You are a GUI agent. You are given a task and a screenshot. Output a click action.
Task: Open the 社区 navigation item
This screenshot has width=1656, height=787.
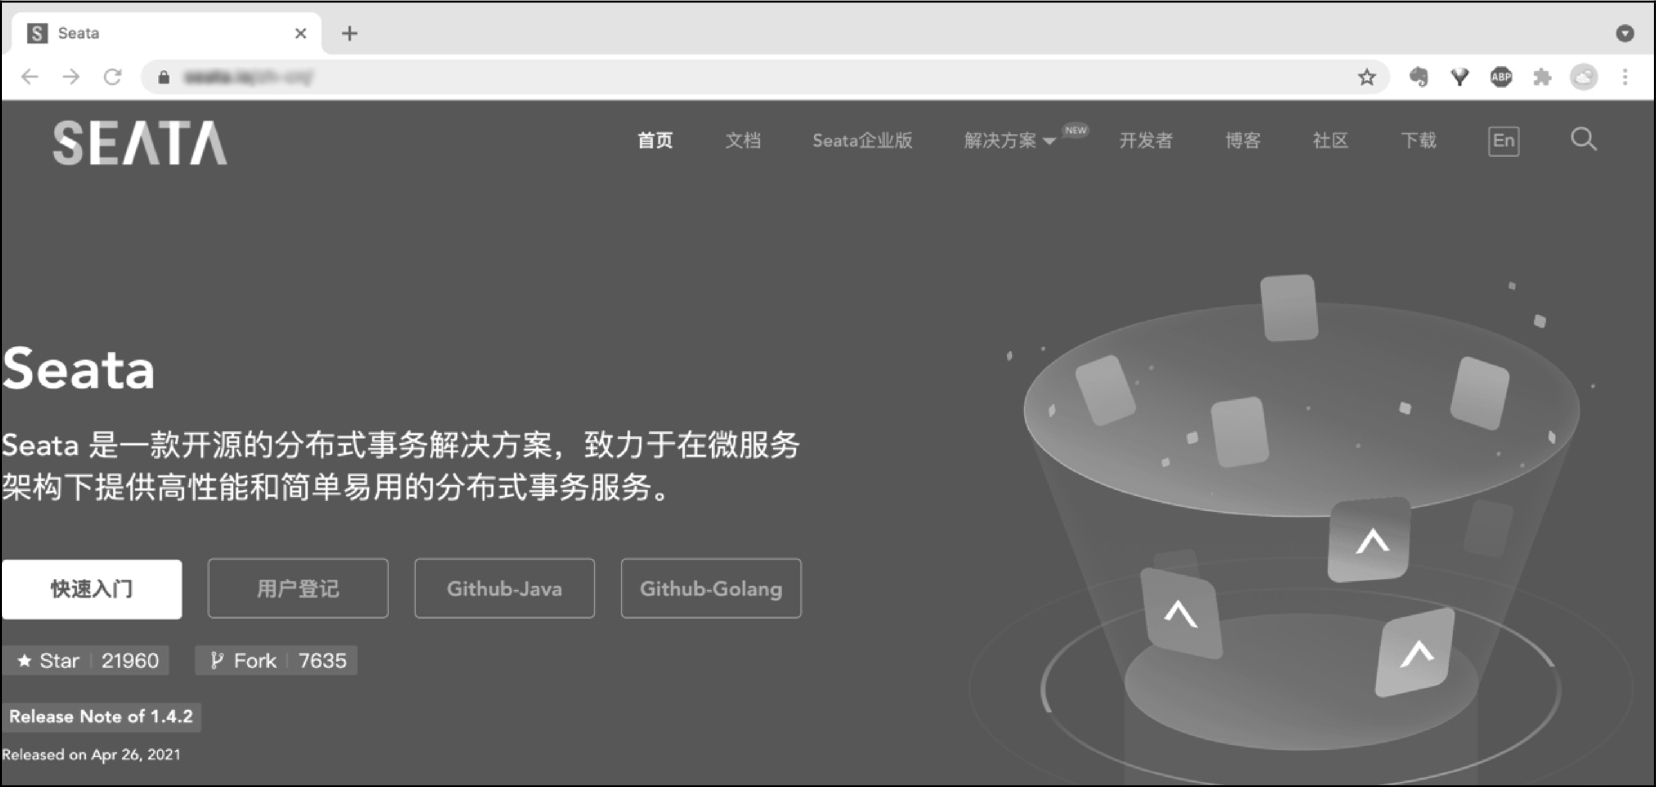point(1330,140)
